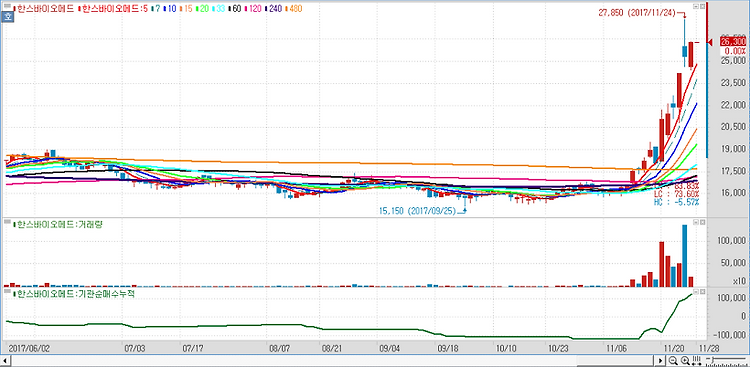The image size is (750, 367).
Task: Click the scroll-right arrow on the horizontal scrollbar
Action: pos(660,361)
